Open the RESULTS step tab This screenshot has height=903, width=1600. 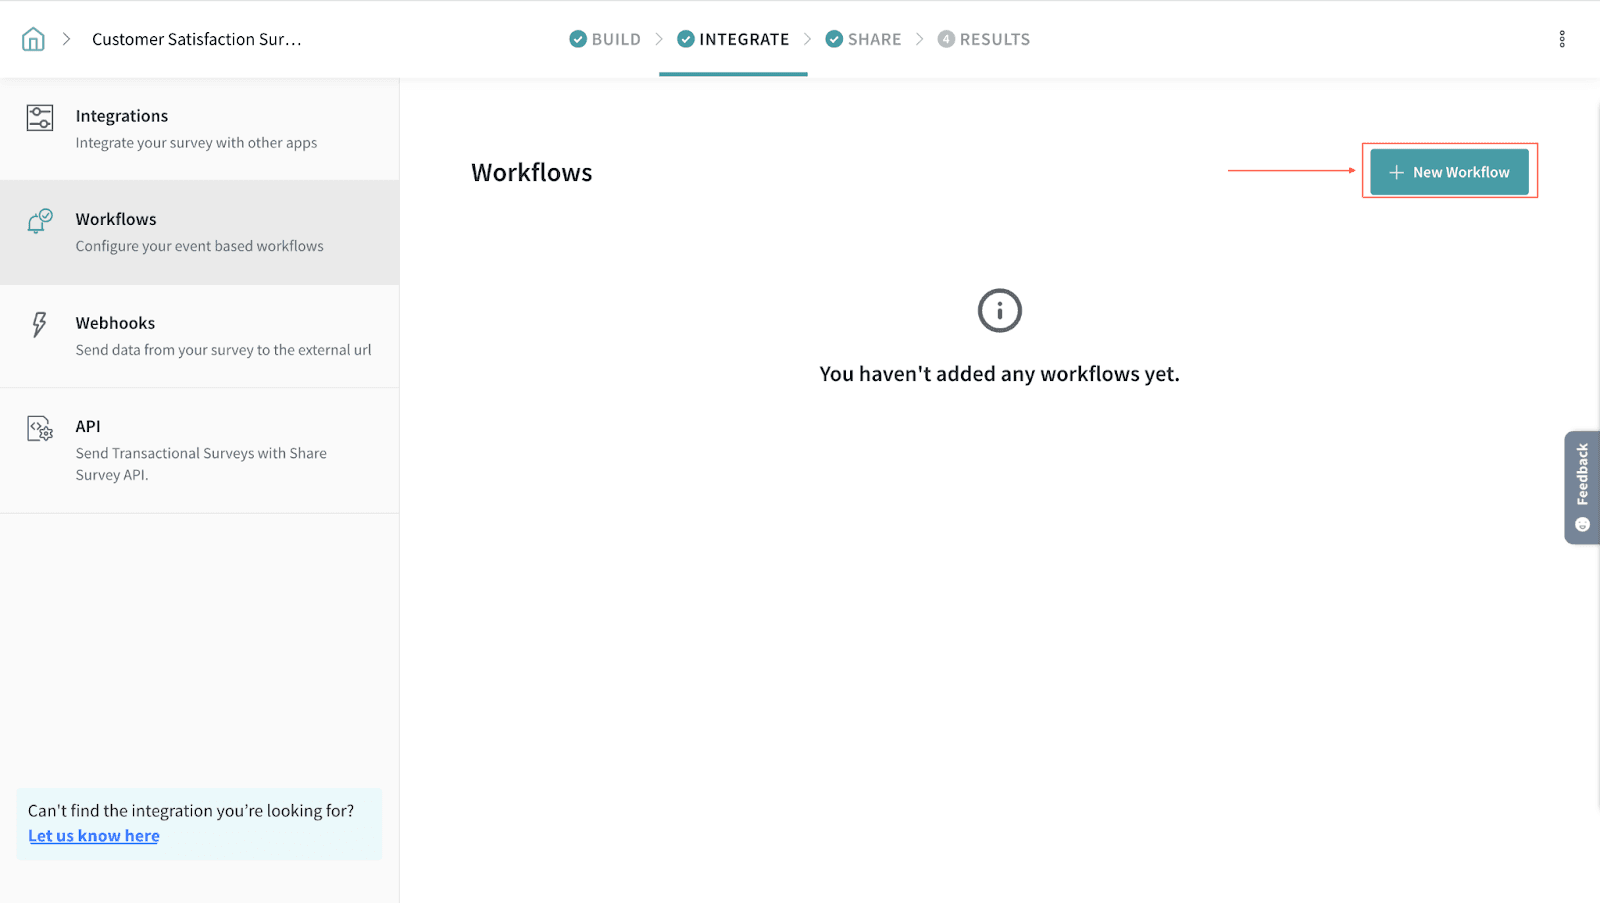(983, 39)
